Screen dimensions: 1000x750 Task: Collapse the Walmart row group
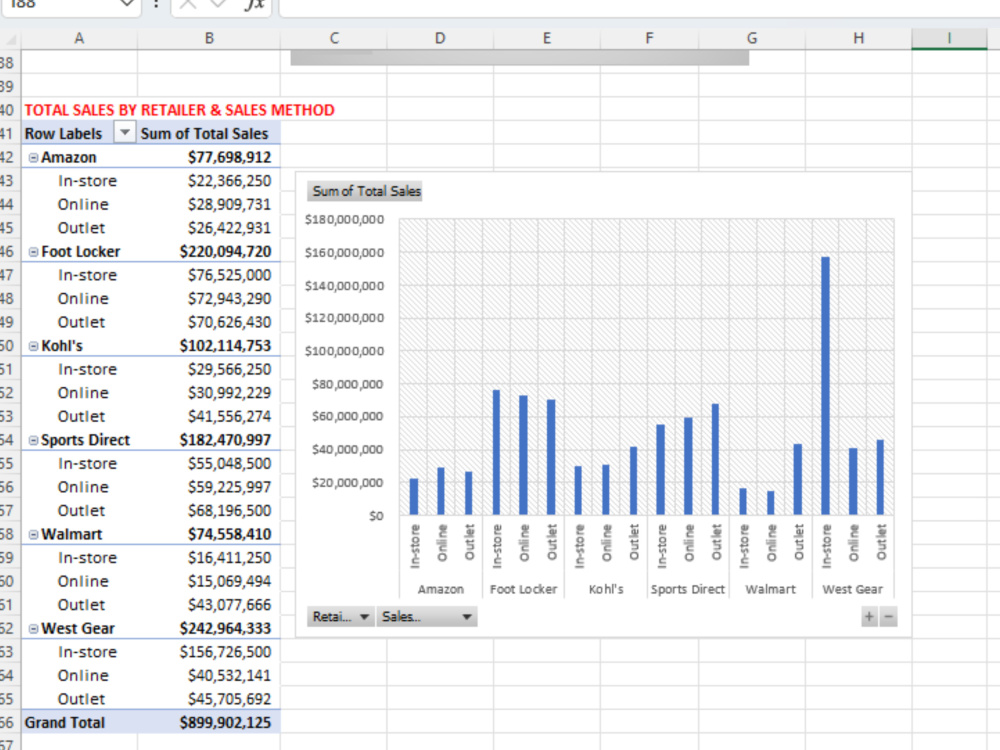coord(33,534)
